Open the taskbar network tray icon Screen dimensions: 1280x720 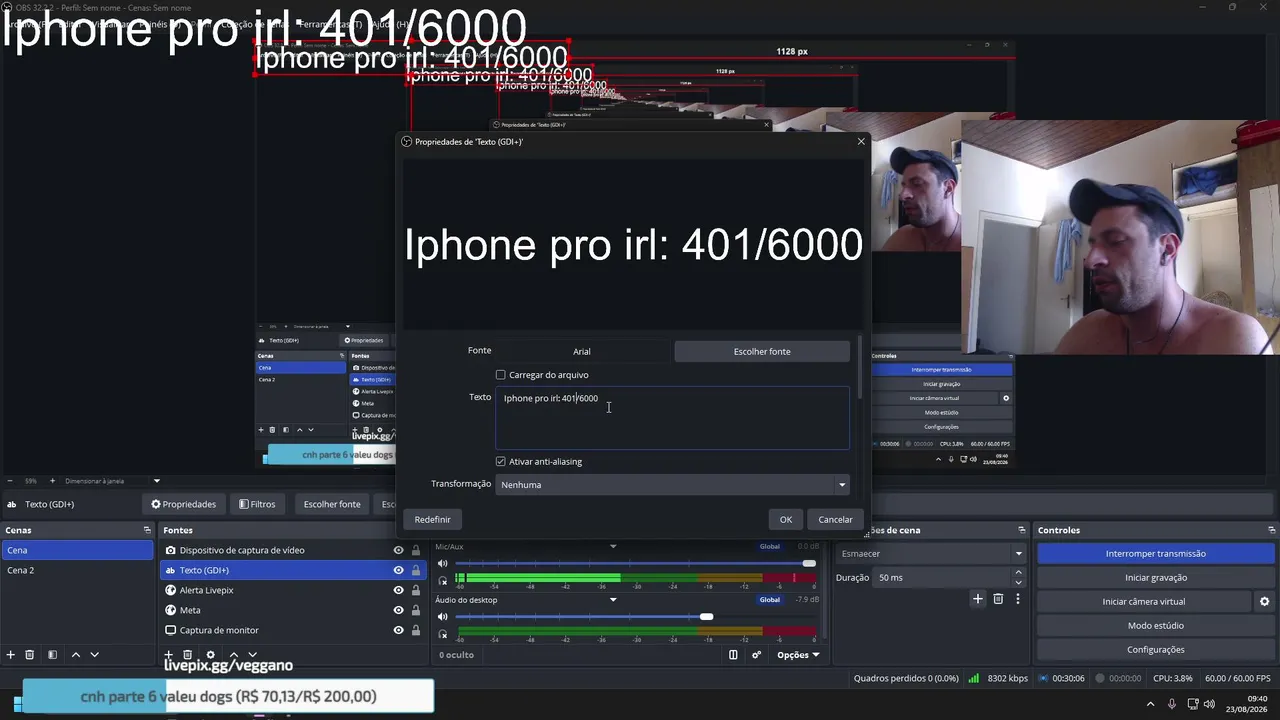(1191, 704)
